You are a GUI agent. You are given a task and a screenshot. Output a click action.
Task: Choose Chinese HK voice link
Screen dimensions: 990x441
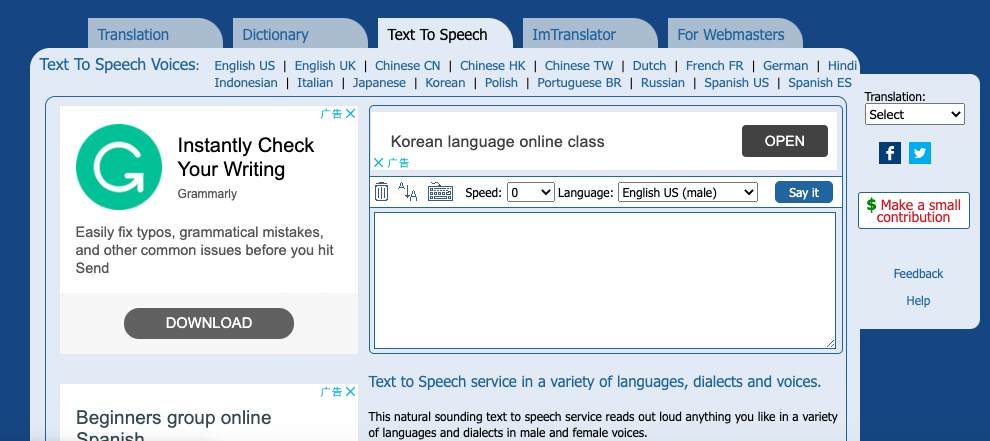492,66
